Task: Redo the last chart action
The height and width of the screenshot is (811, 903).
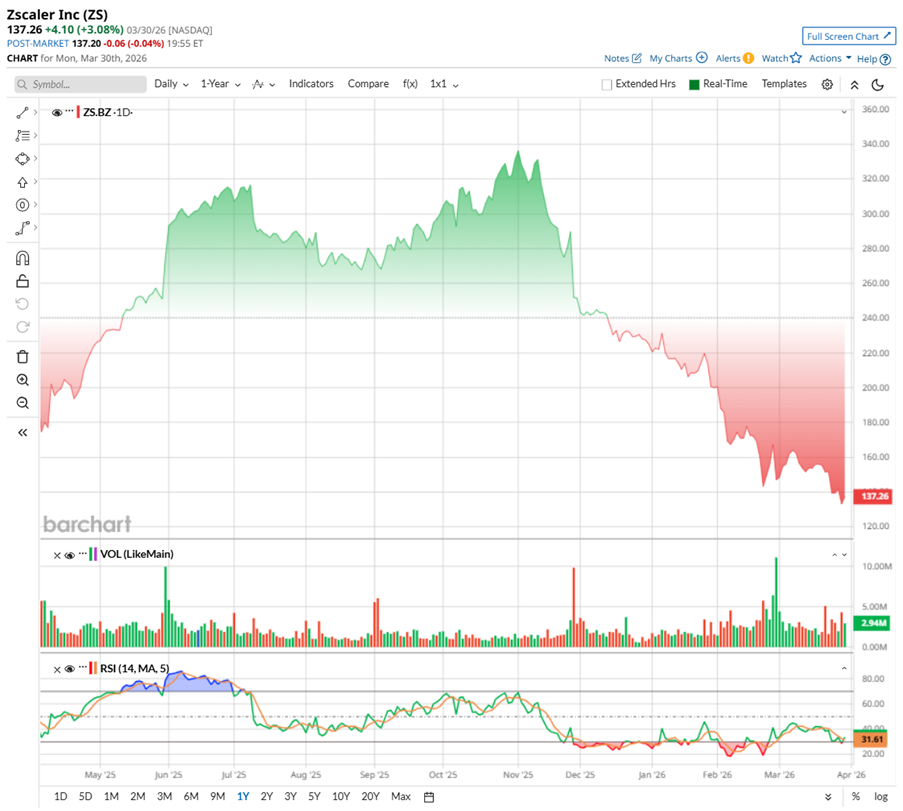Action: [x=22, y=327]
